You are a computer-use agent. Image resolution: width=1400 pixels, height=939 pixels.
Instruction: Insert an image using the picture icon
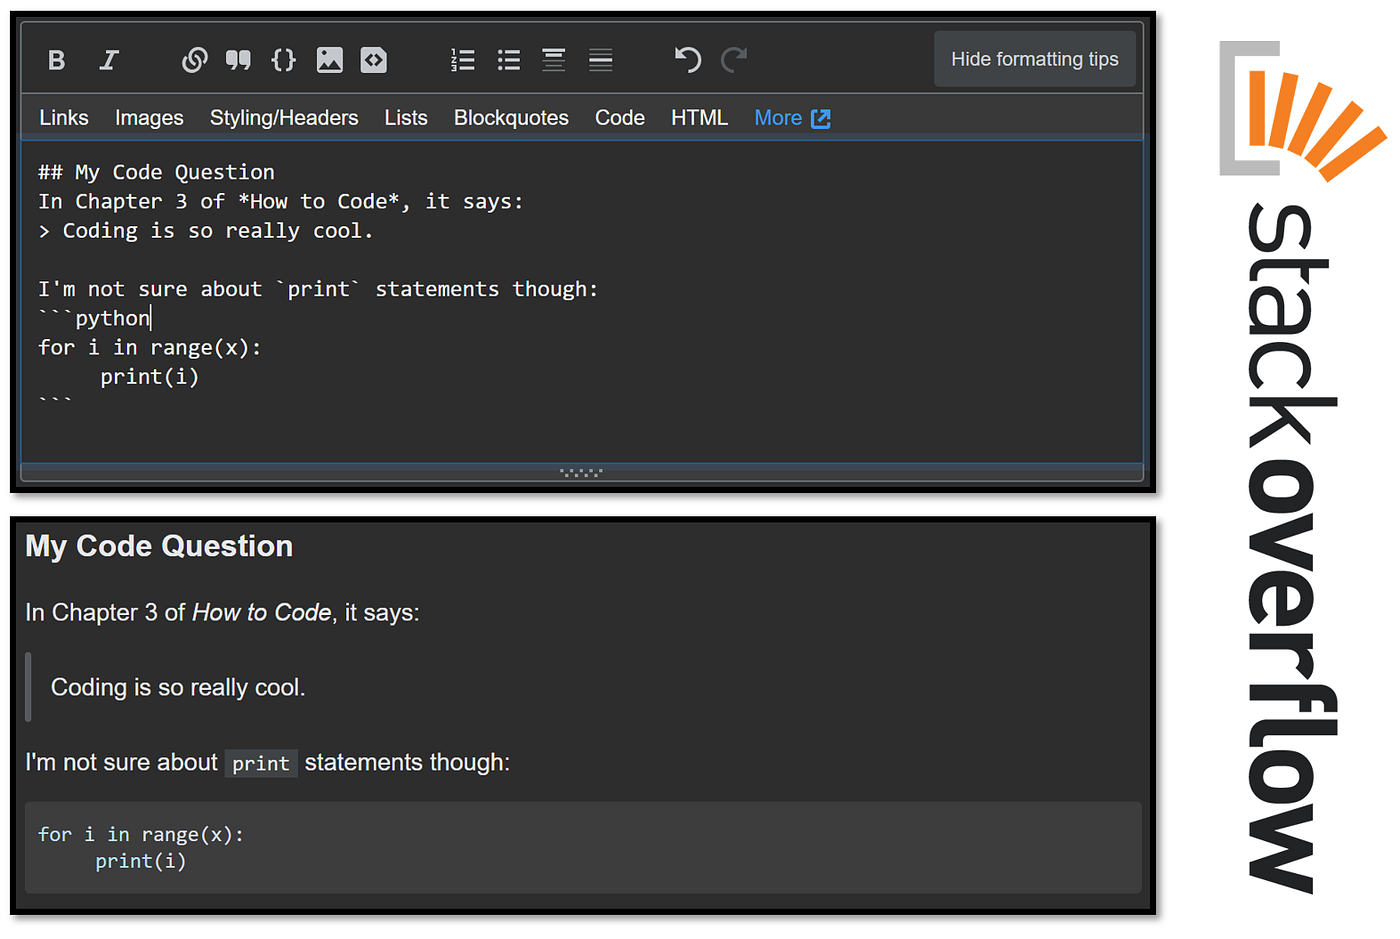pos(330,59)
